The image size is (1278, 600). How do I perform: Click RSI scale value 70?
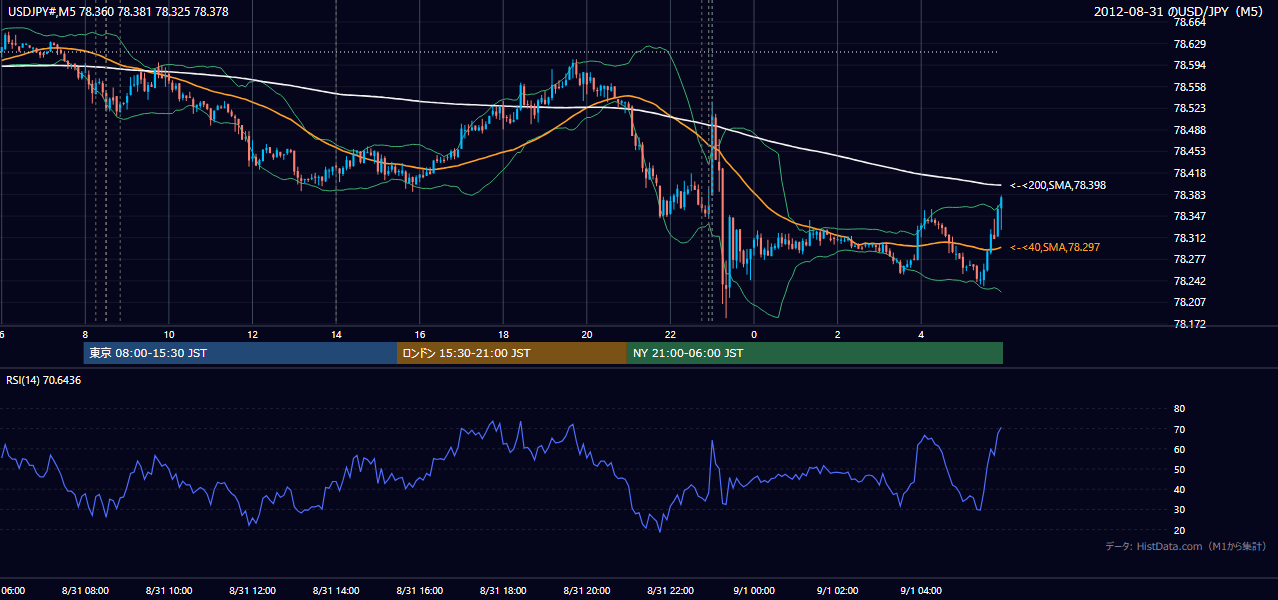(x=1179, y=429)
